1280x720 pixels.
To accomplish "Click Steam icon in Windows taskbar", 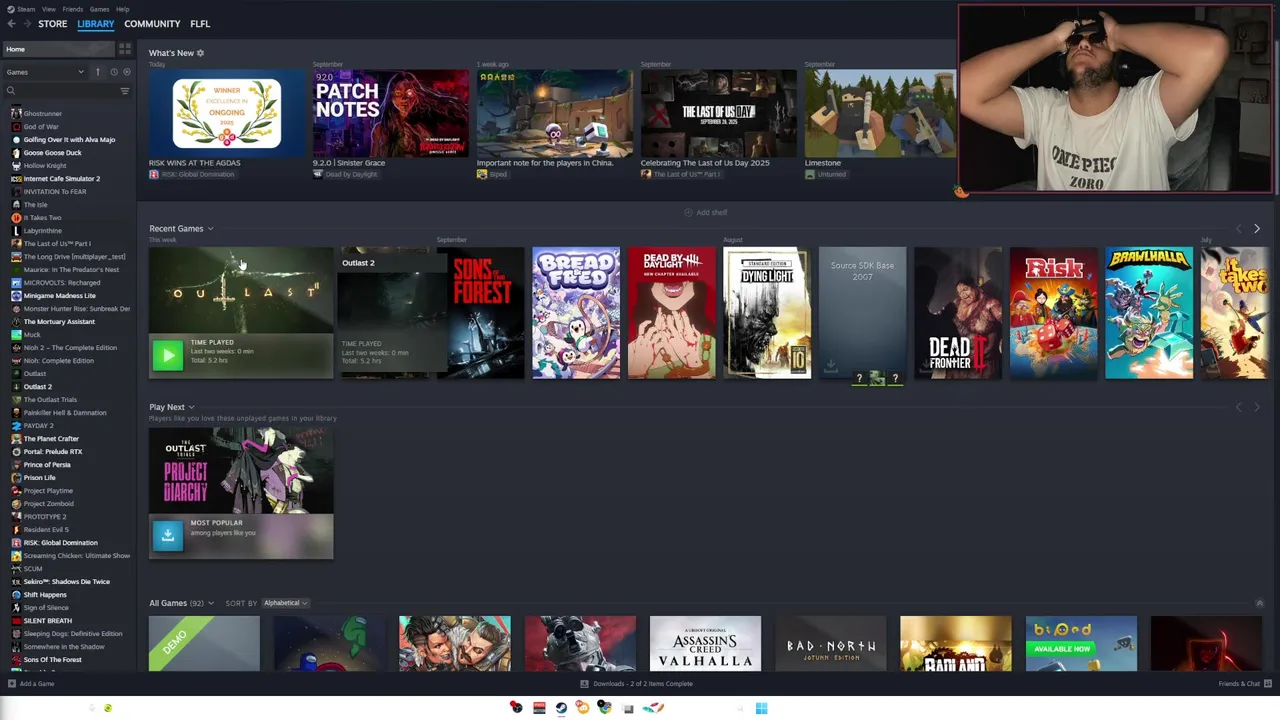I will click(561, 708).
